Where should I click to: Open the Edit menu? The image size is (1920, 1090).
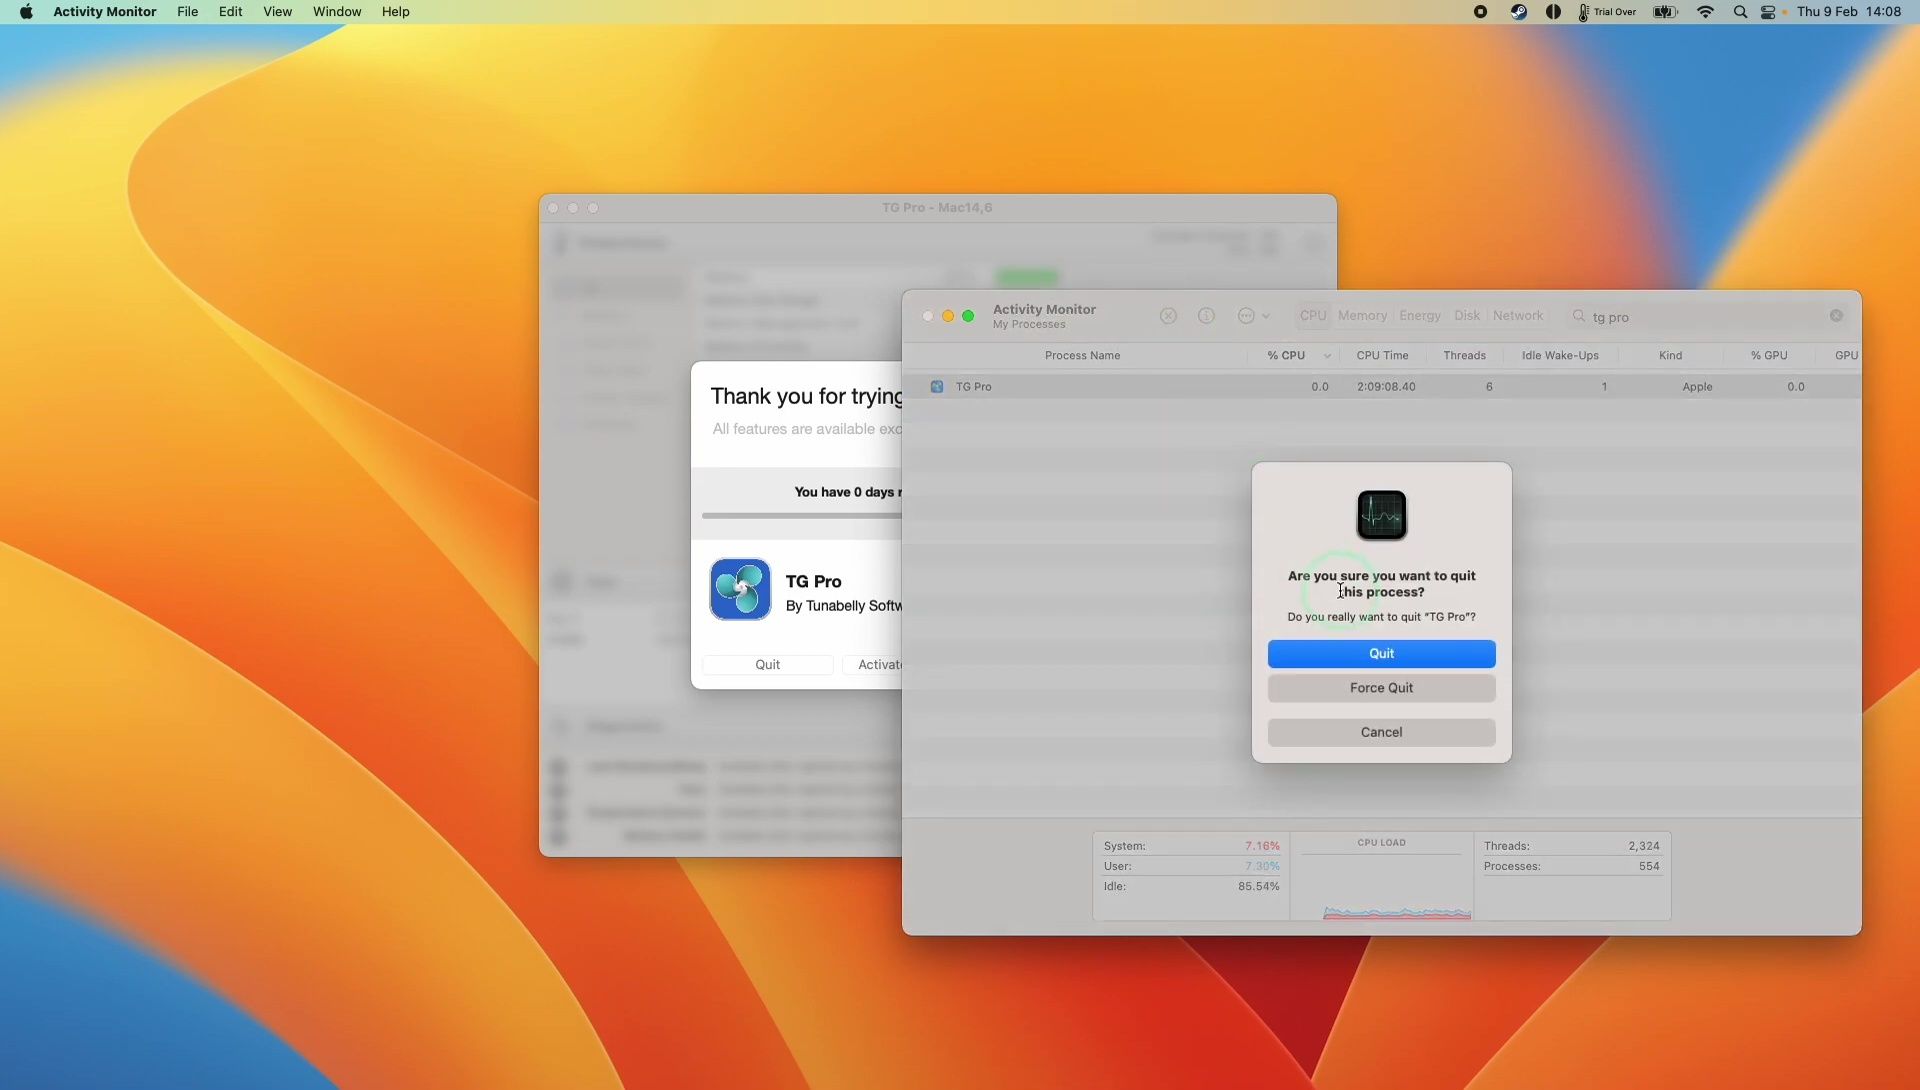[230, 12]
